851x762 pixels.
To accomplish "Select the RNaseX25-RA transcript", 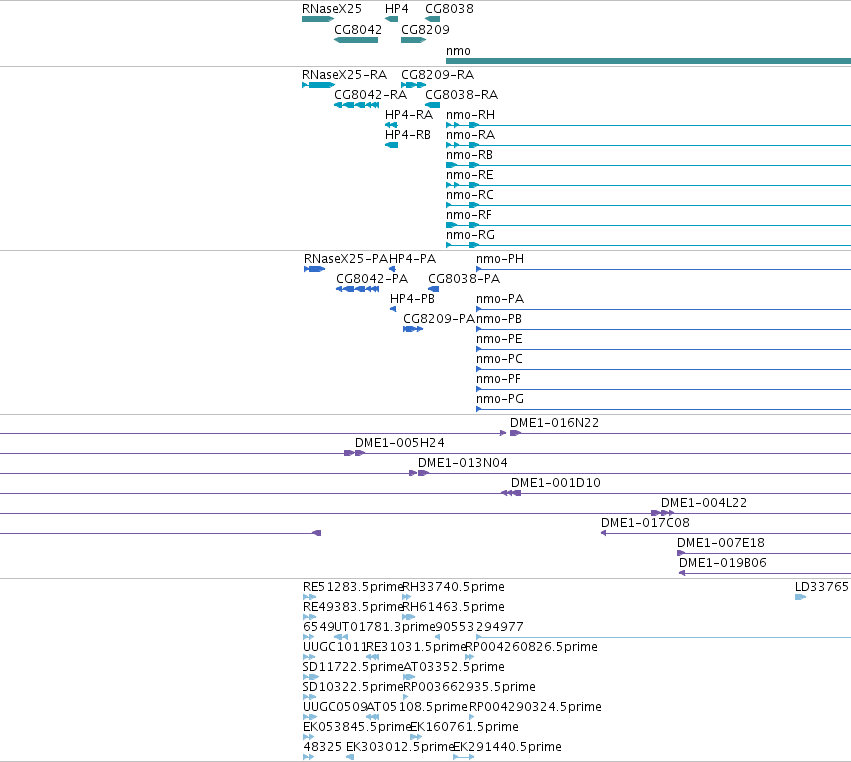I will (319, 85).
